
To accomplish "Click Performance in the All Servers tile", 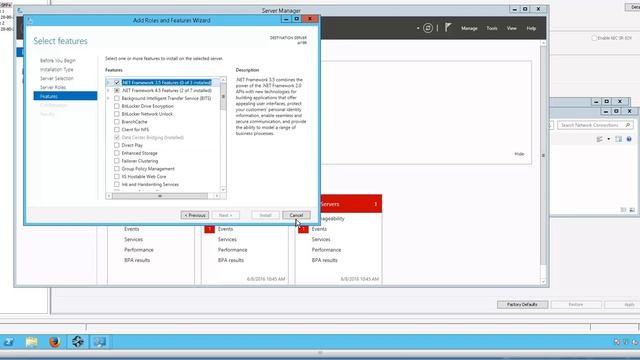I will pos(327,250).
